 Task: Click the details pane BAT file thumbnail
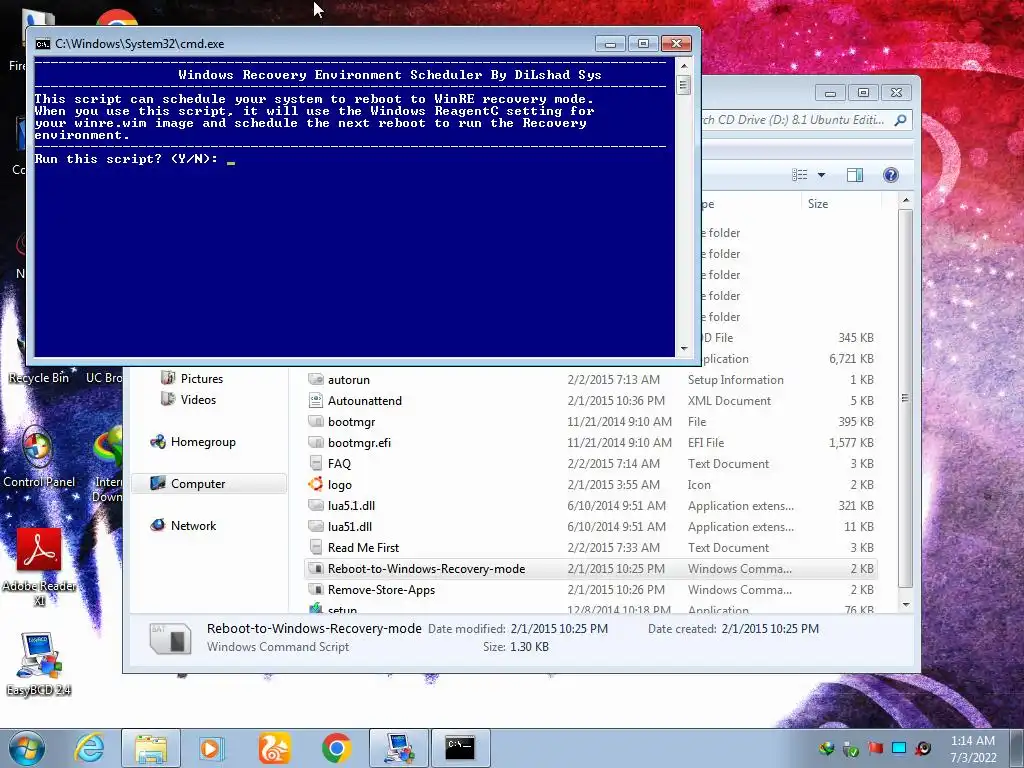[170, 638]
